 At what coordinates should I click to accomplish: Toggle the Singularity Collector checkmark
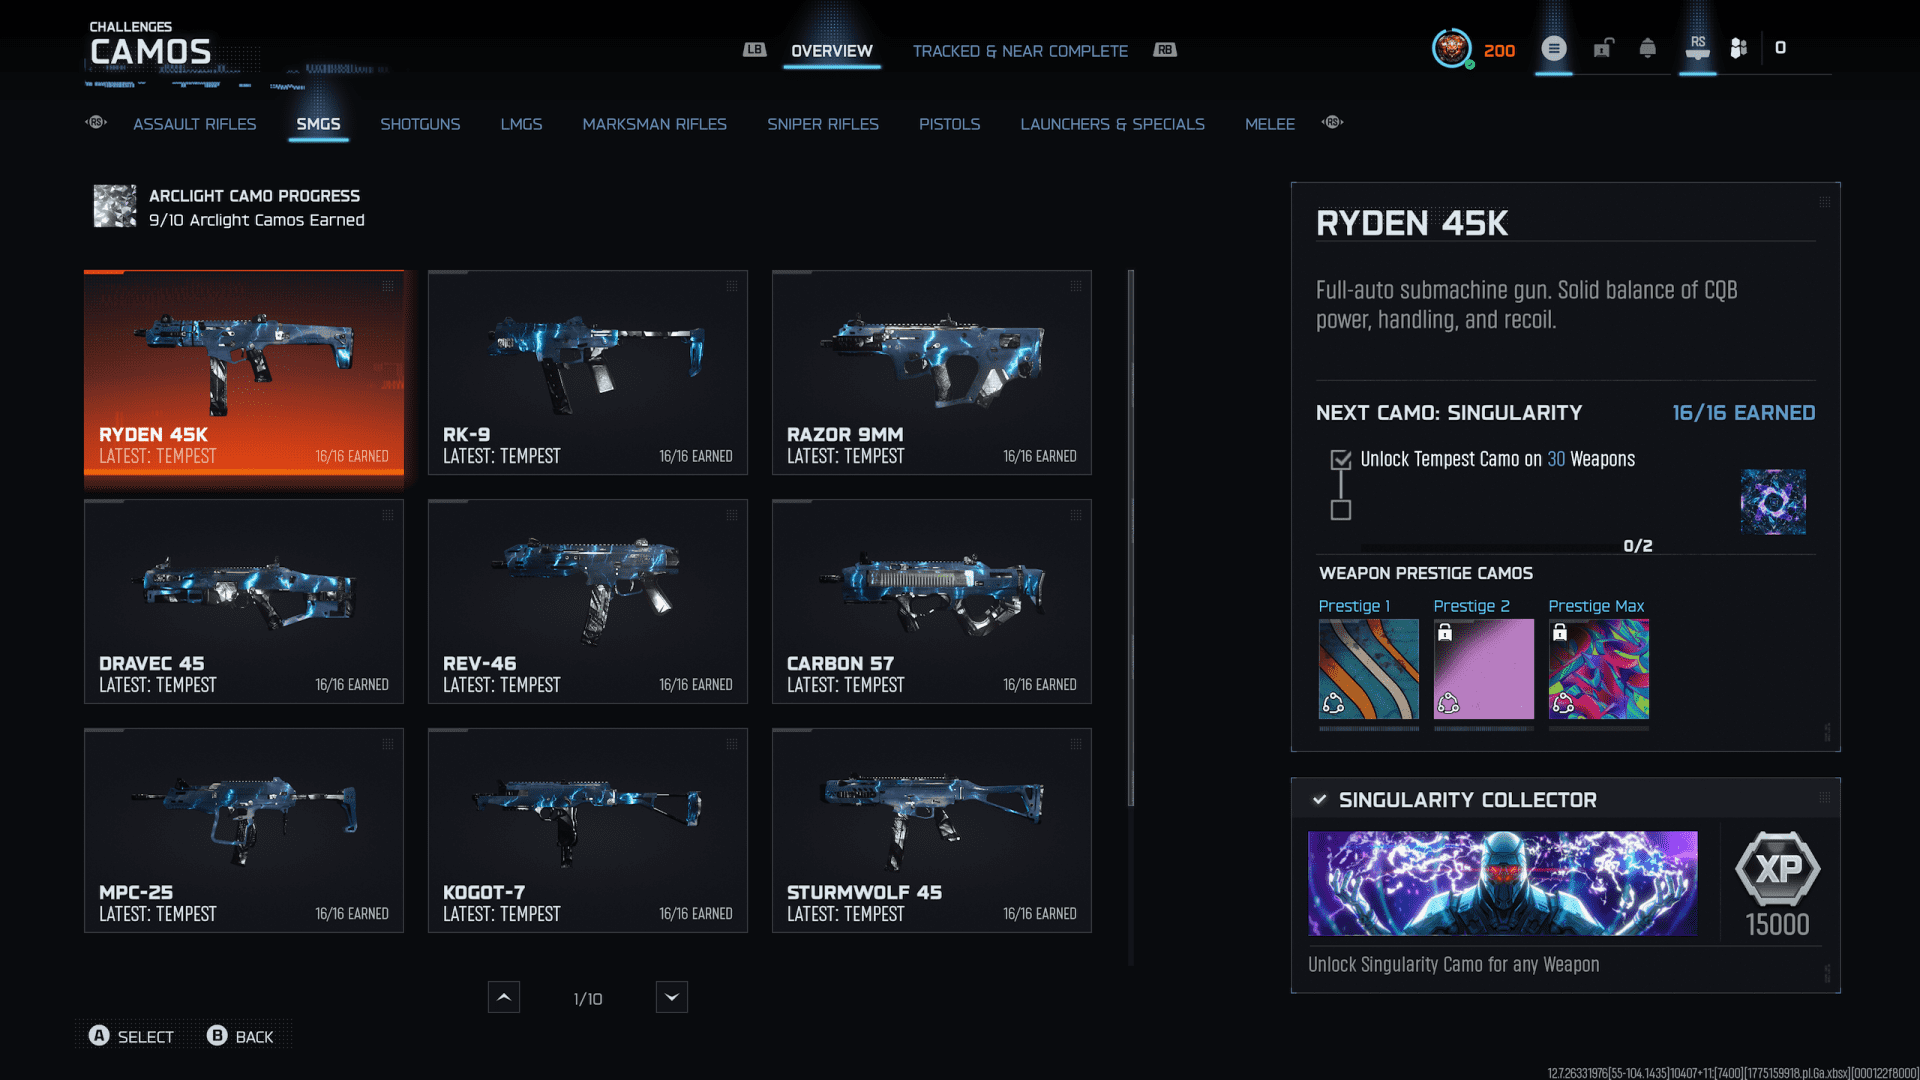1320,800
